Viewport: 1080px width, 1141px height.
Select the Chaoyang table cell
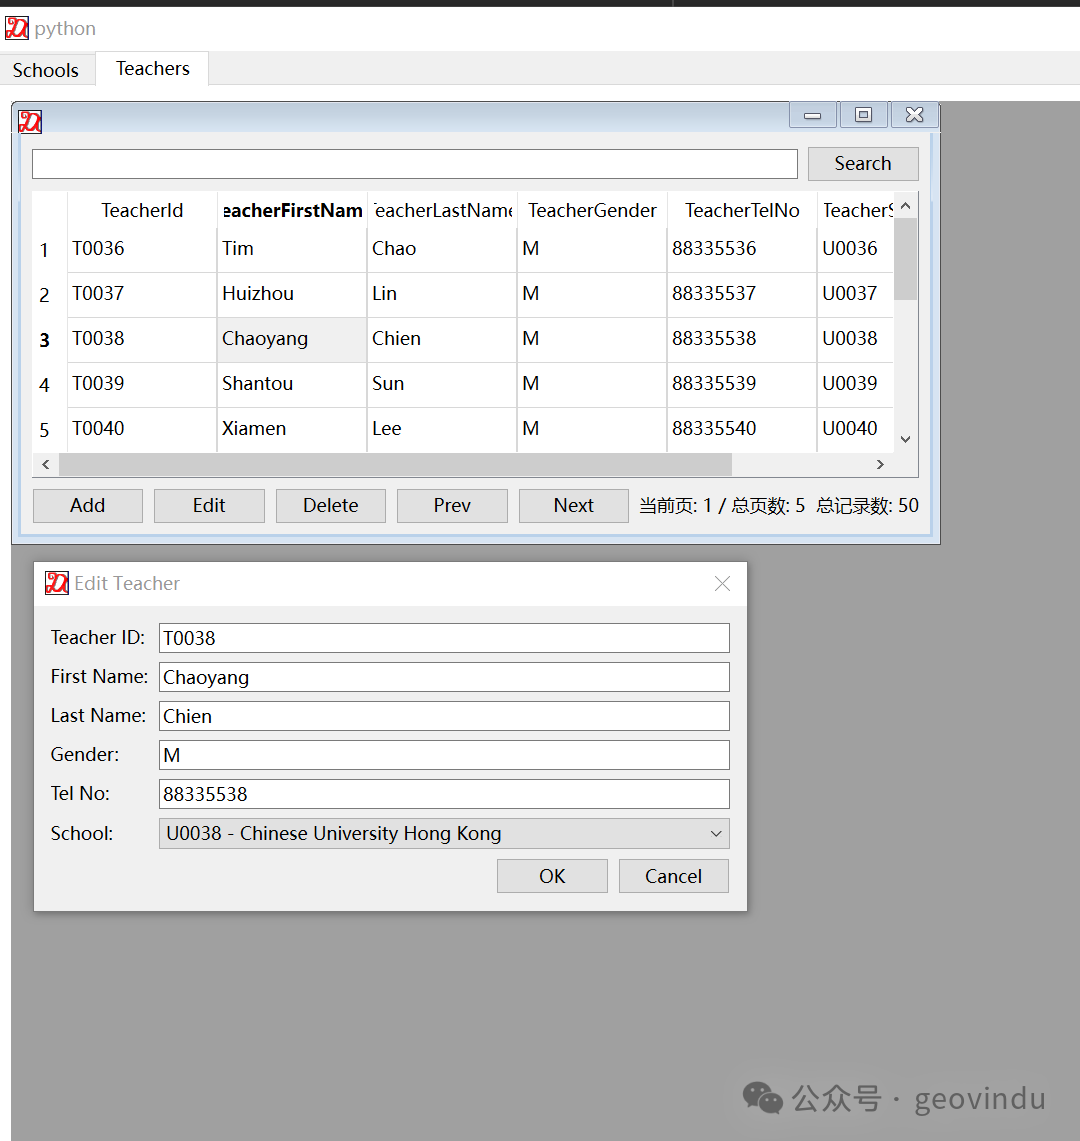(292, 340)
